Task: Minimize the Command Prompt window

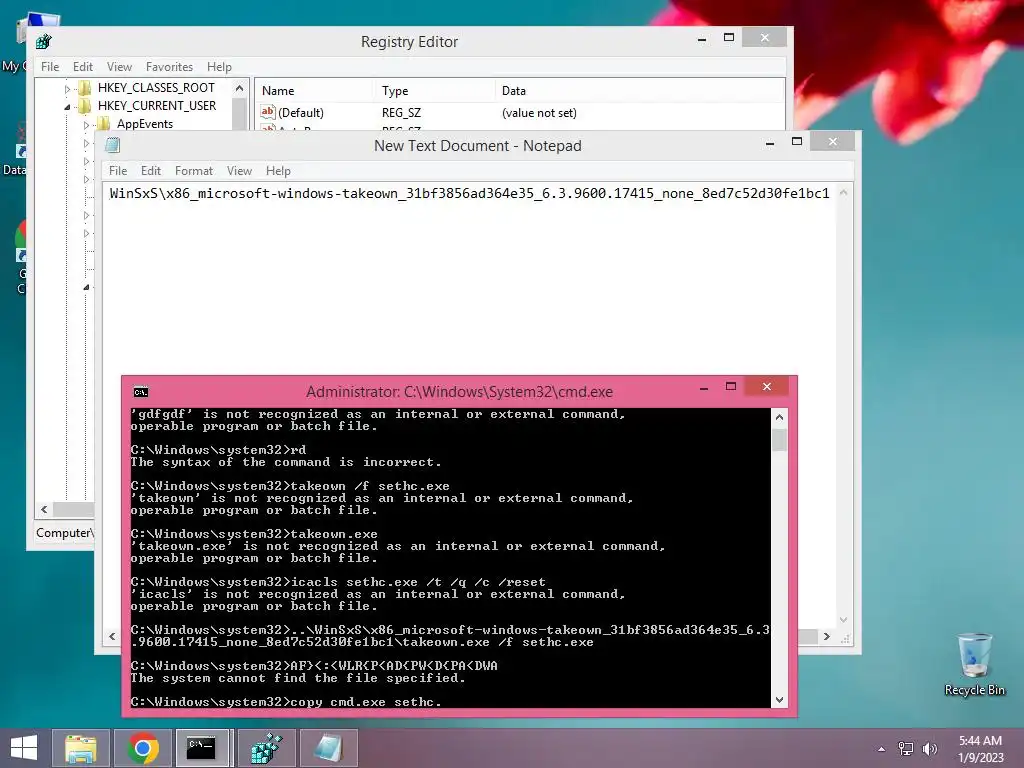Action: (704, 387)
